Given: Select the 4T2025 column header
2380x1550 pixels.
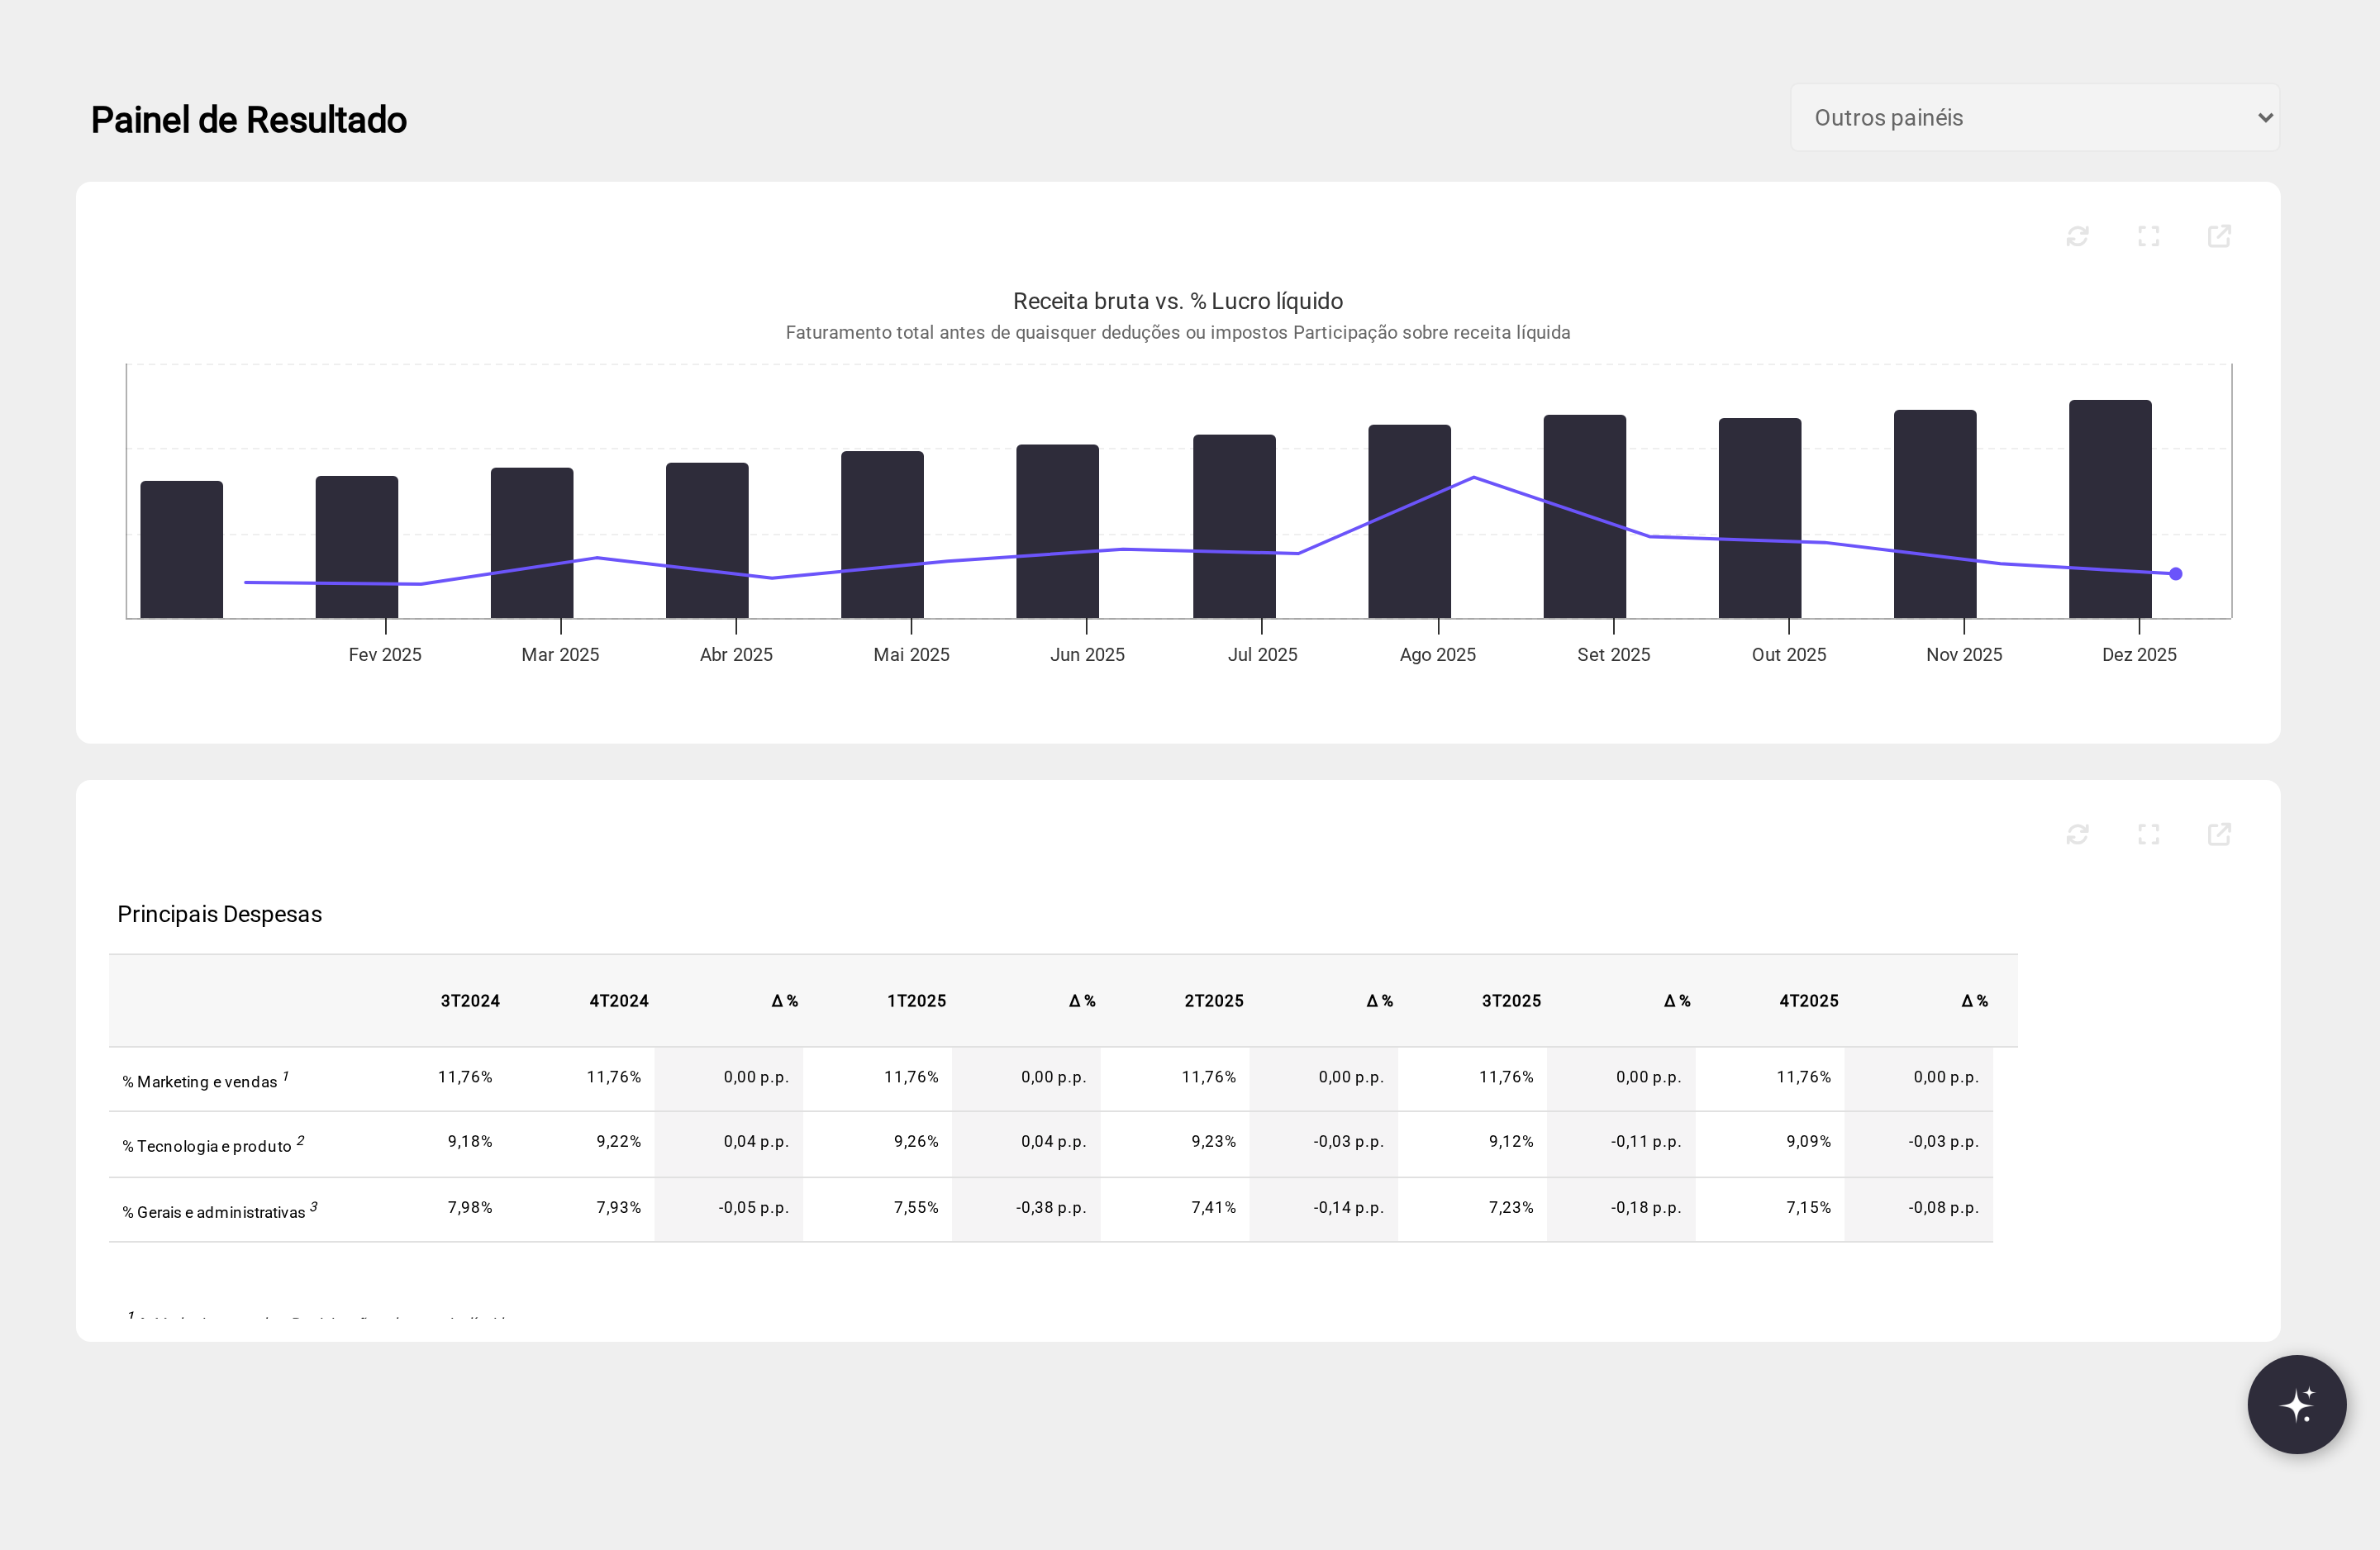Looking at the screenshot, I should pyautogui.click(x=1808, y=1001).
